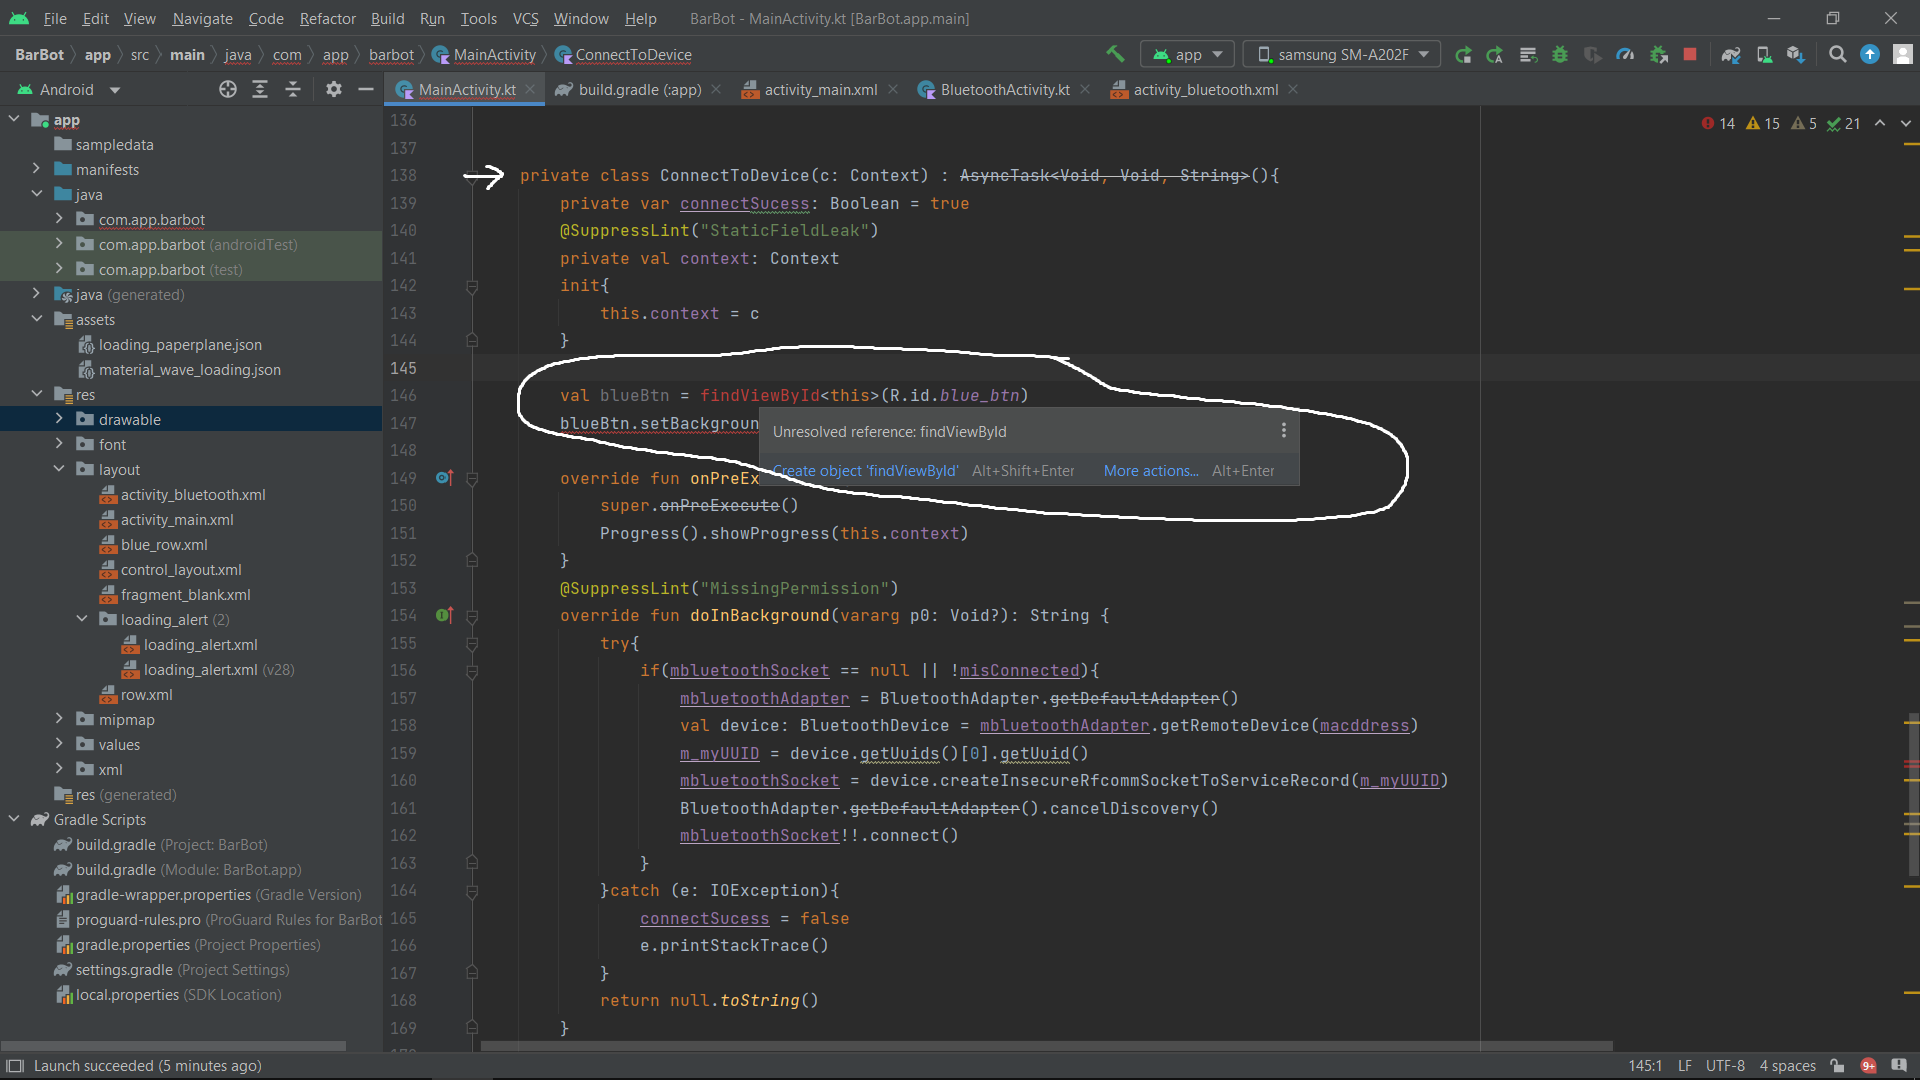
Task: Toggle tool window bars at bottom-left
Action: 15,1066
